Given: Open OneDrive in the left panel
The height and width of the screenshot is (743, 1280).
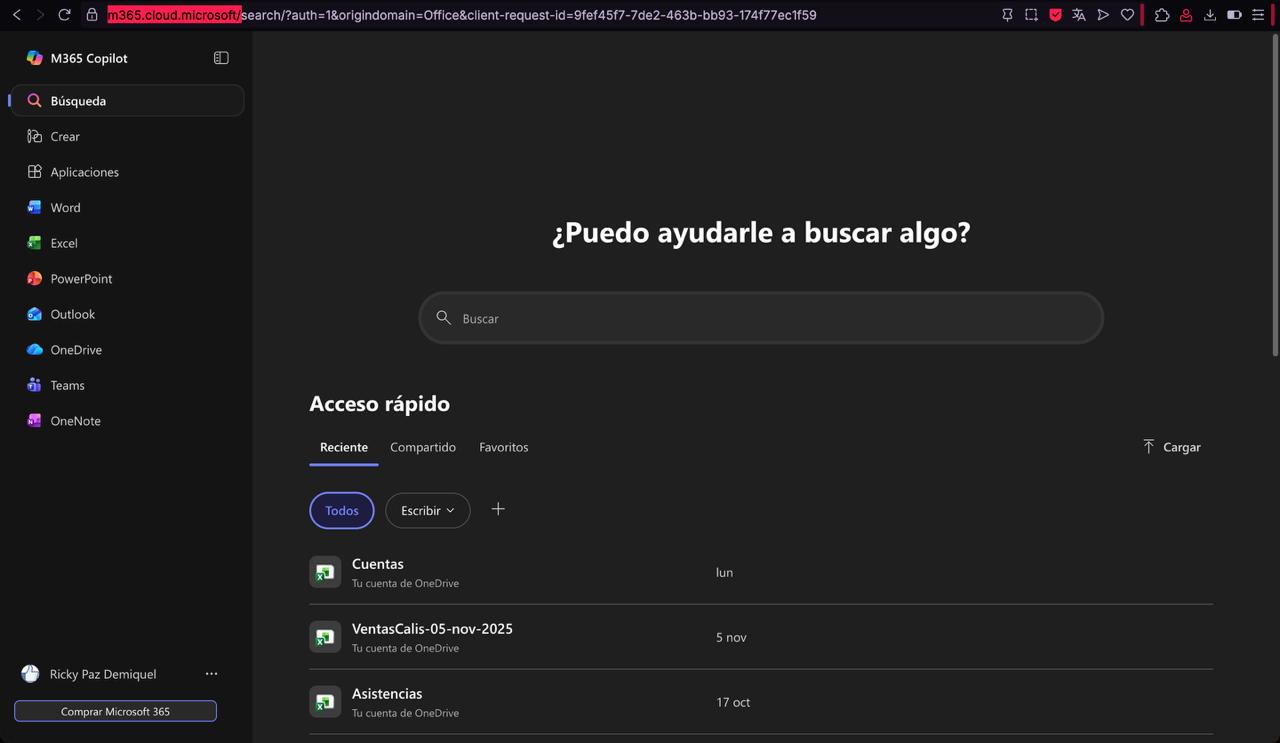Looking at the screenshot, I should click(x=76, y=350).
